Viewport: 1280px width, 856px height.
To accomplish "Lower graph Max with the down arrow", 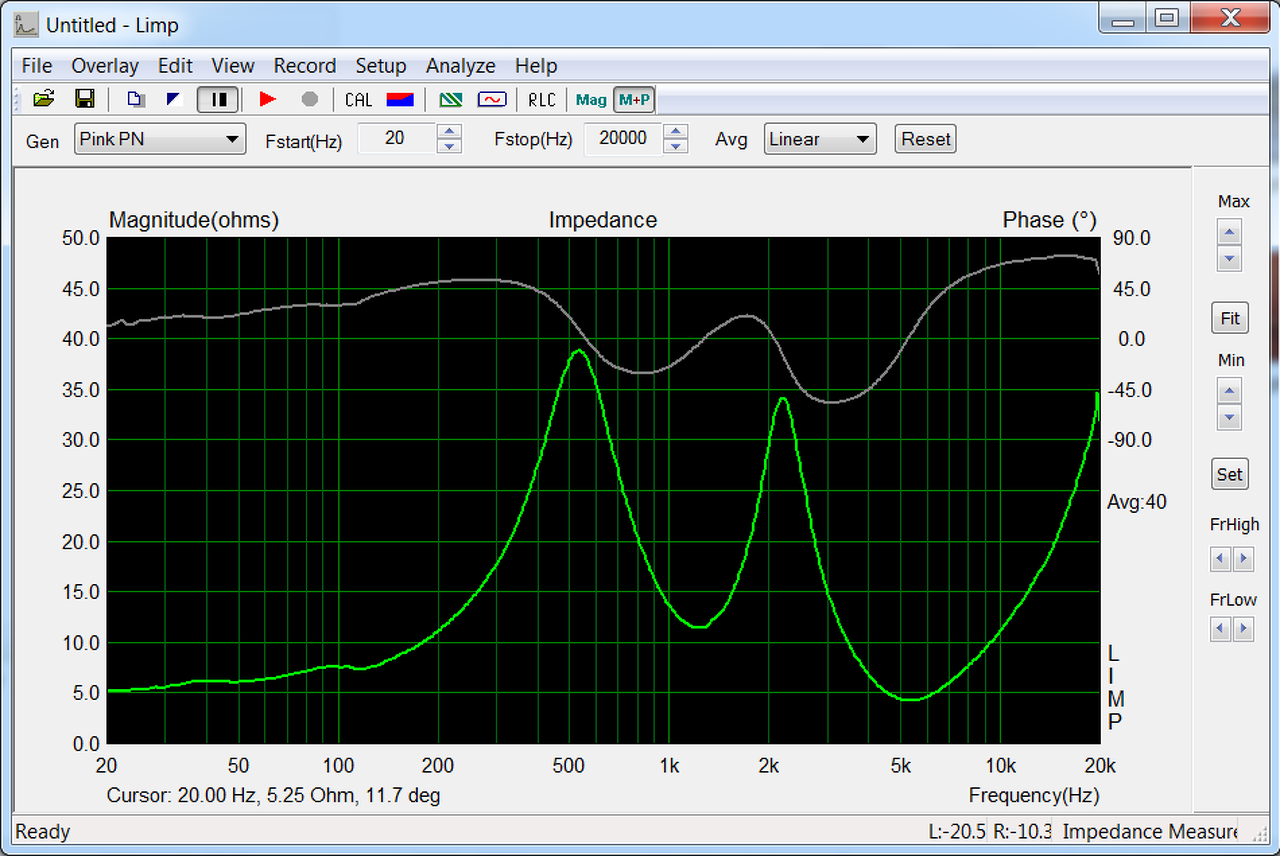I will click(x=1230, y=258).
